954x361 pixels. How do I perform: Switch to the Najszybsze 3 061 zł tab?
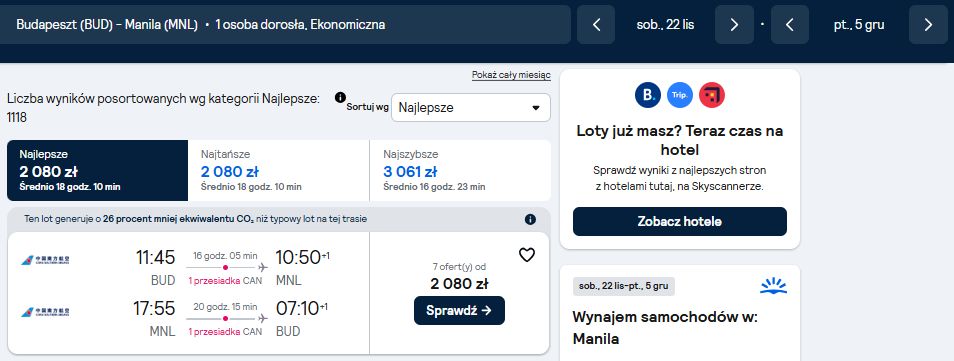[x=460, y=170]
